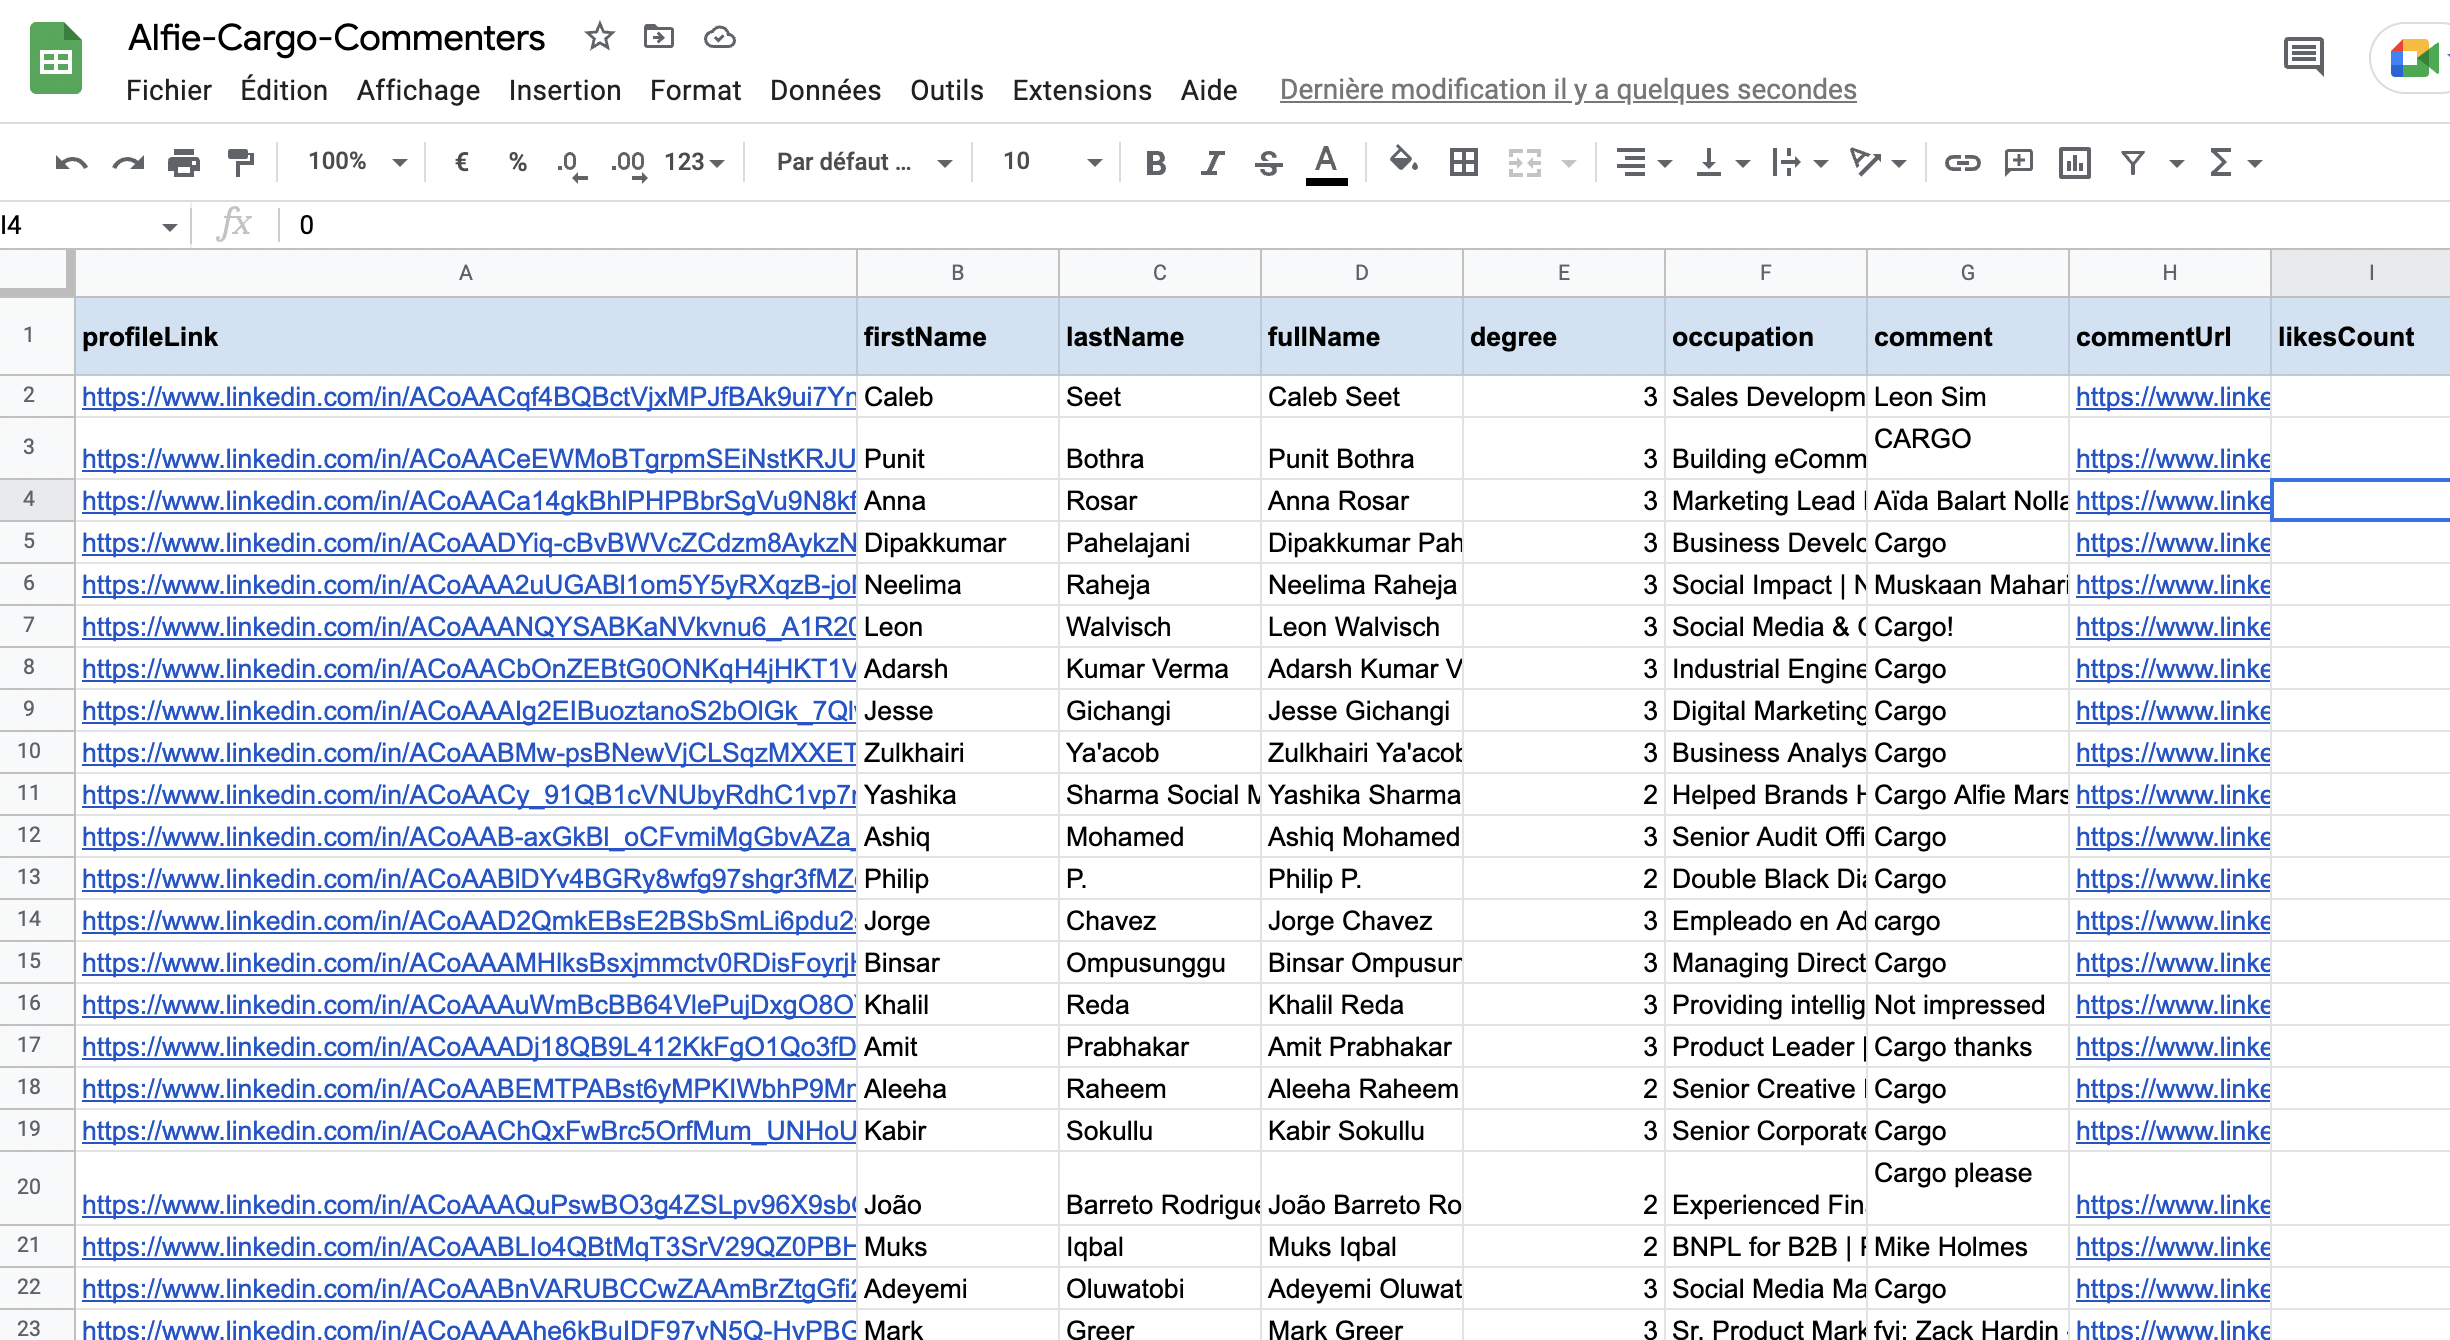Check cloud save status icon
2450x1340 pixels.
click(719, 38)
